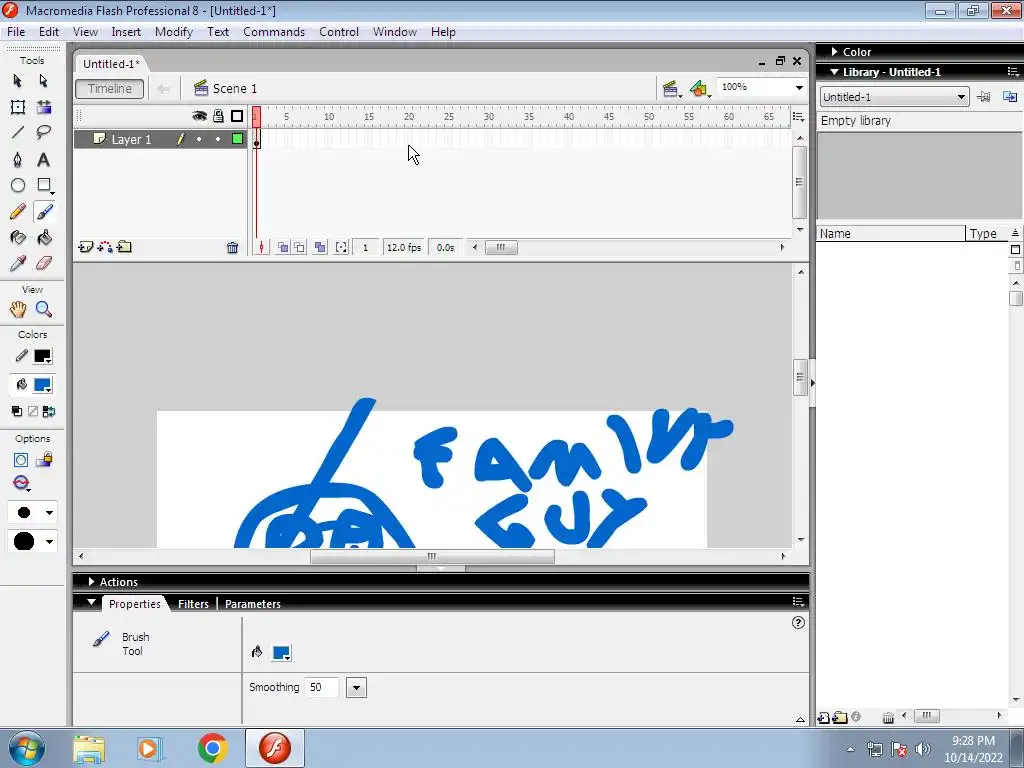Screen dimensions: 1024x768
Task: Open brush shape dropdown
Action: [x=32, y=541]
